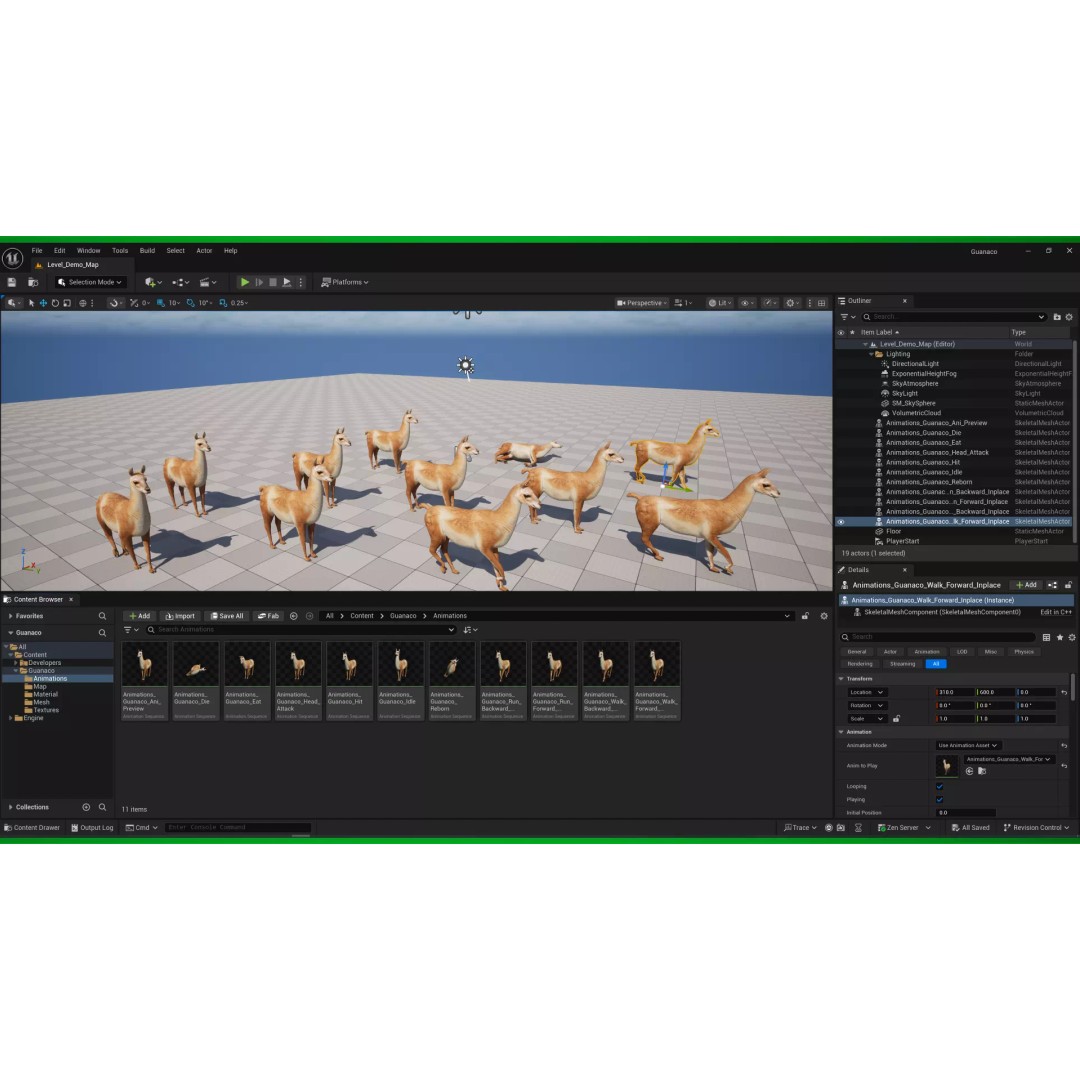Open the Platforms dropdown

345,282
